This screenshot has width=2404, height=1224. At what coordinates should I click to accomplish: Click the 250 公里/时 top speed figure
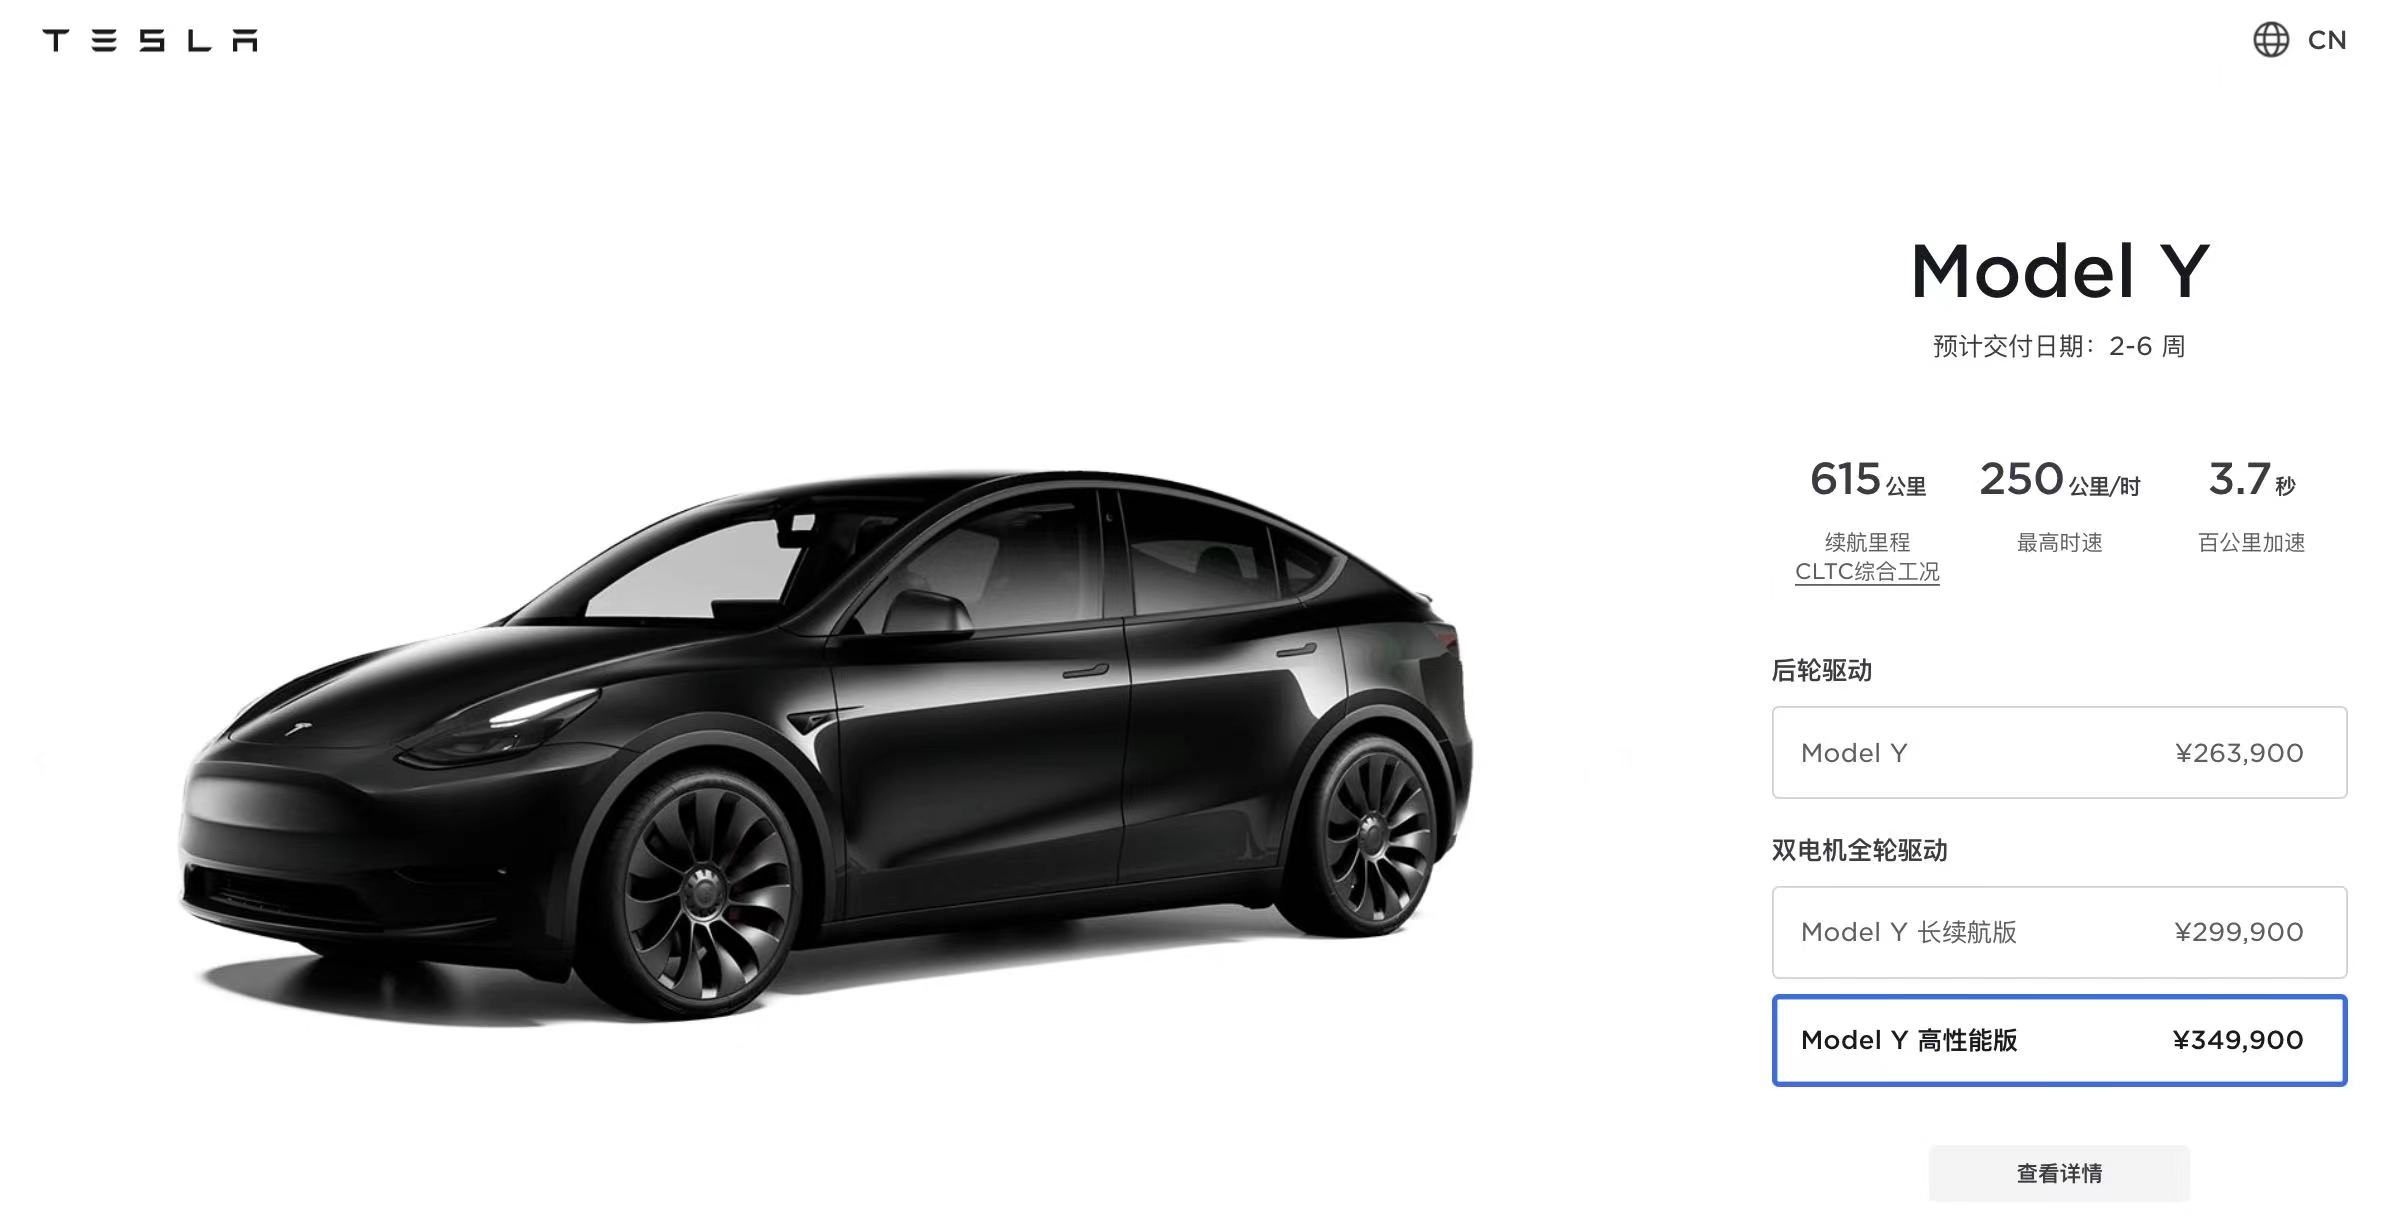click(x=2059, y=480)
